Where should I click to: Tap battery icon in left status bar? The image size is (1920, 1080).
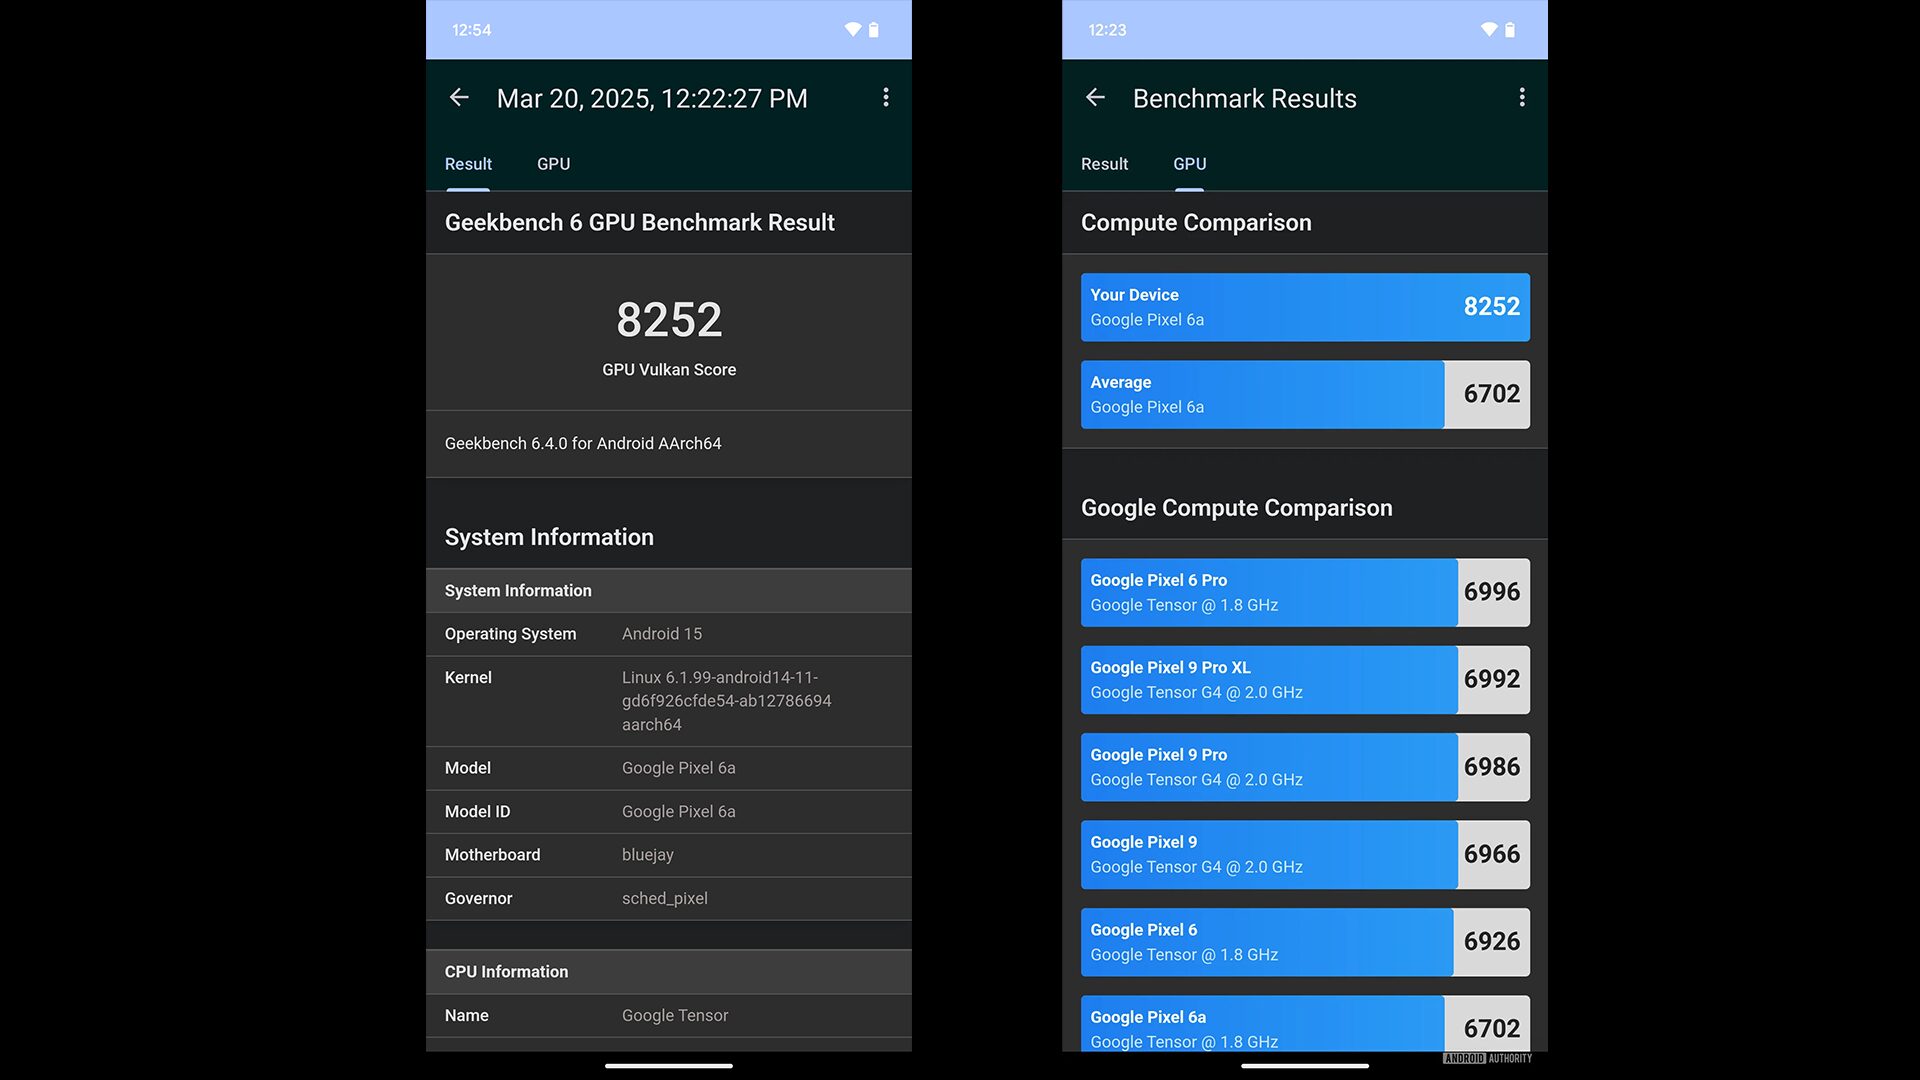[873, 30]
